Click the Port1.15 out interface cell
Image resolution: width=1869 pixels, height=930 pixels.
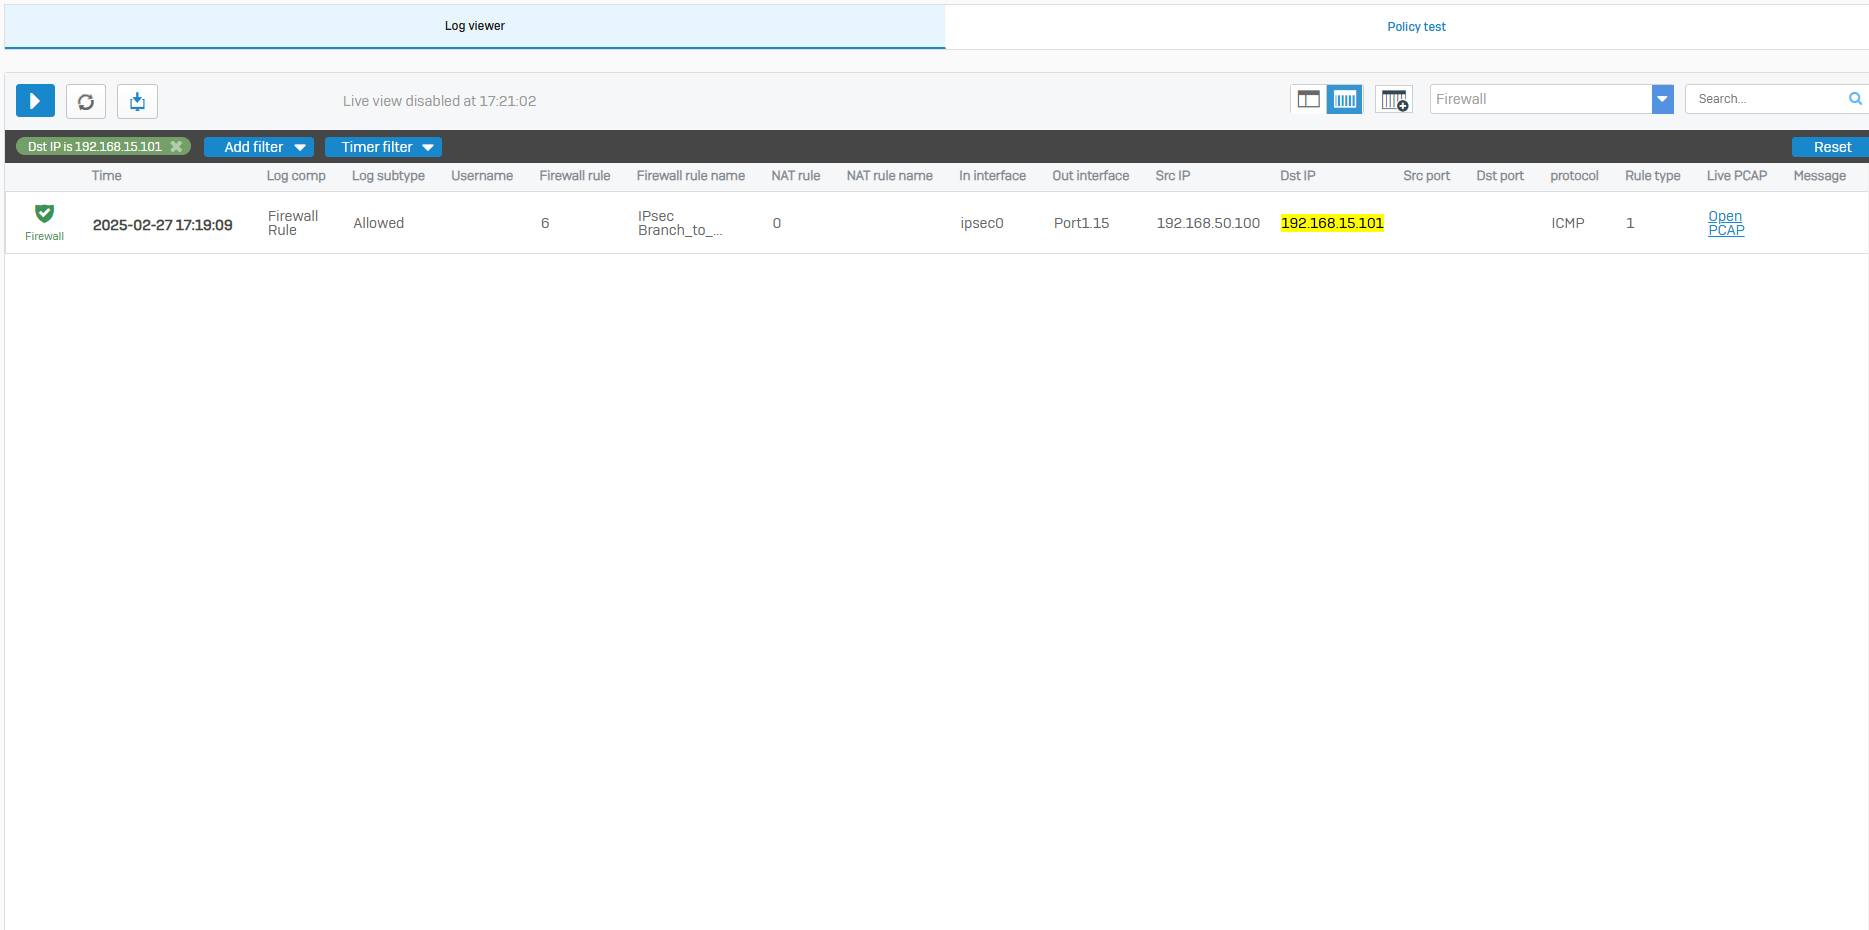1082,223
